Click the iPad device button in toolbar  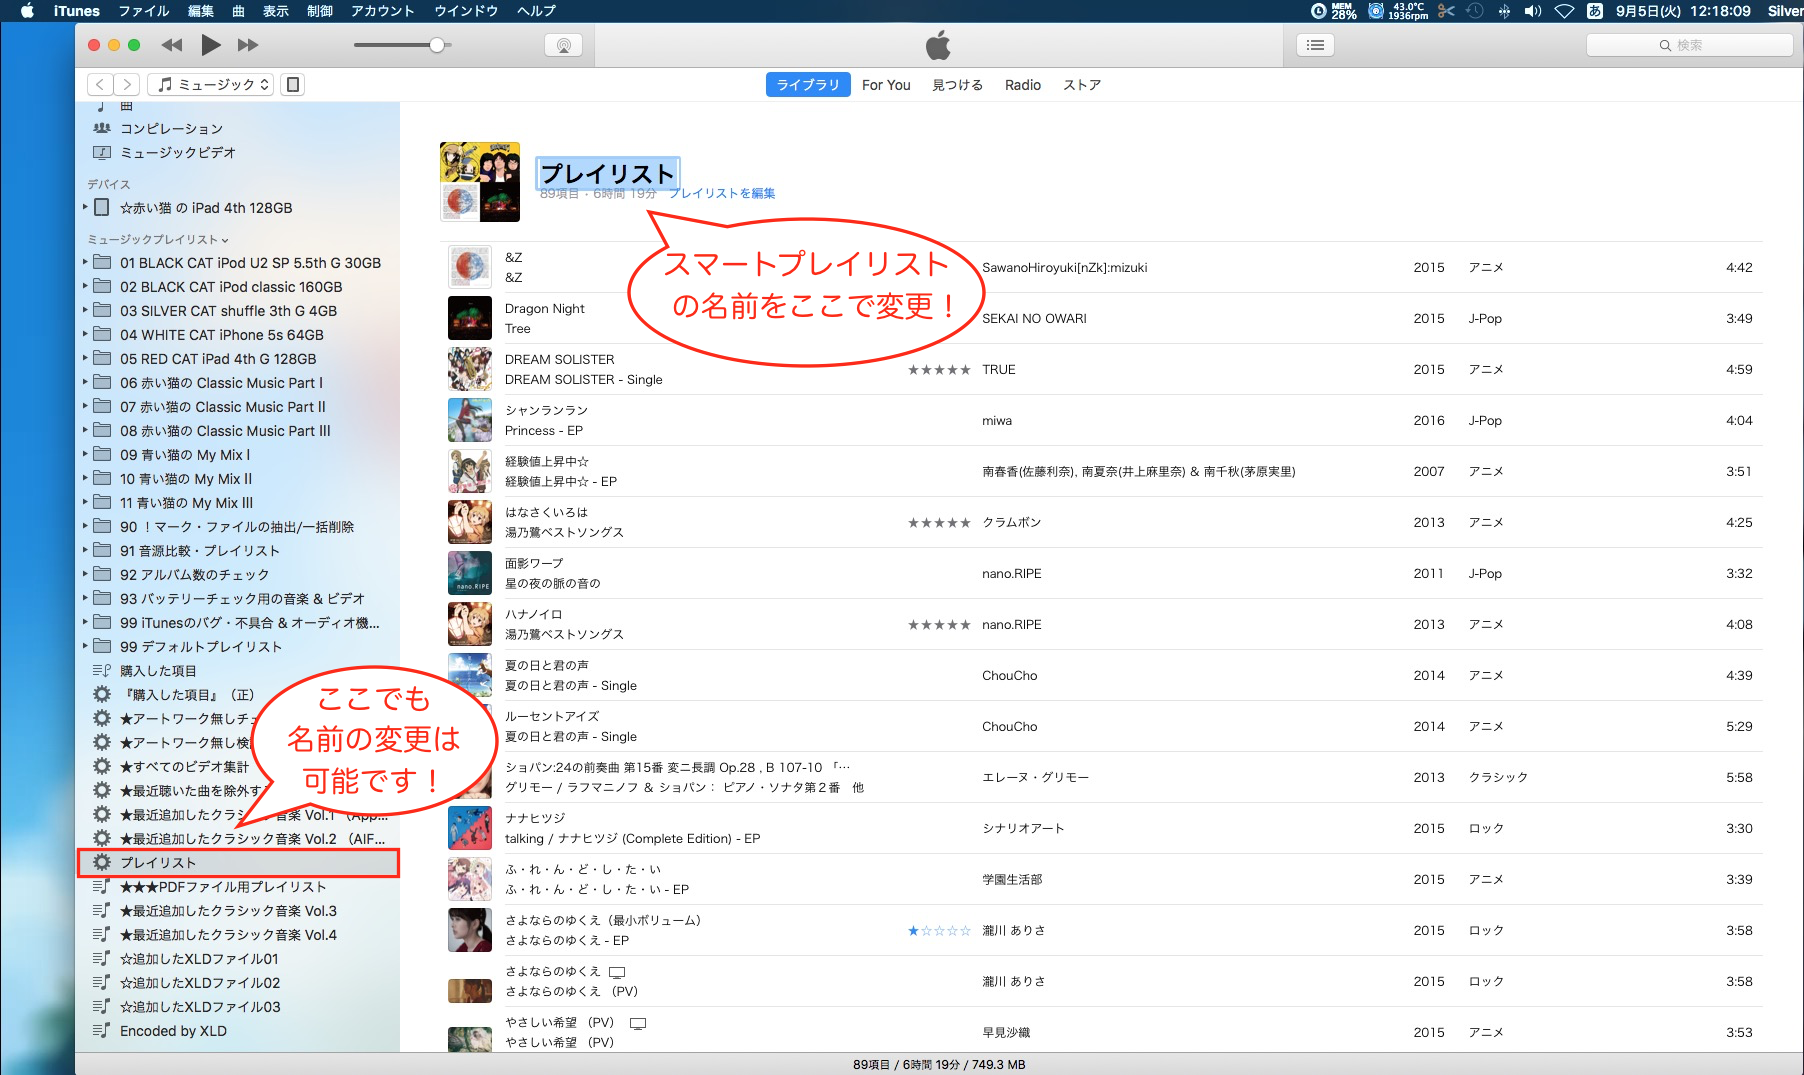pos(293,85)
